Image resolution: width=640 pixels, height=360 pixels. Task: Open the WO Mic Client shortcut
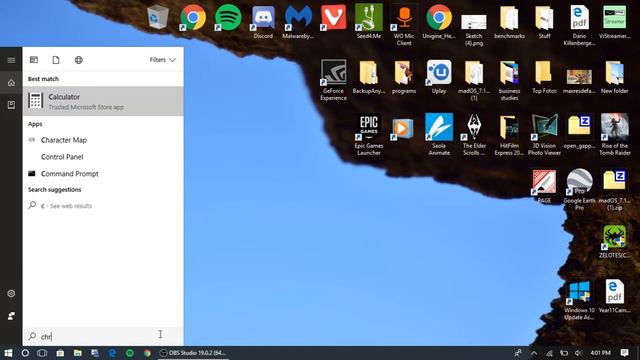[404, 25]
